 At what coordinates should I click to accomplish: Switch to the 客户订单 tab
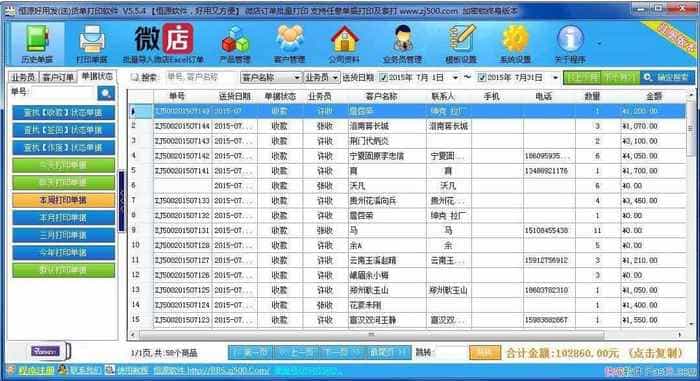coord(58,77)
